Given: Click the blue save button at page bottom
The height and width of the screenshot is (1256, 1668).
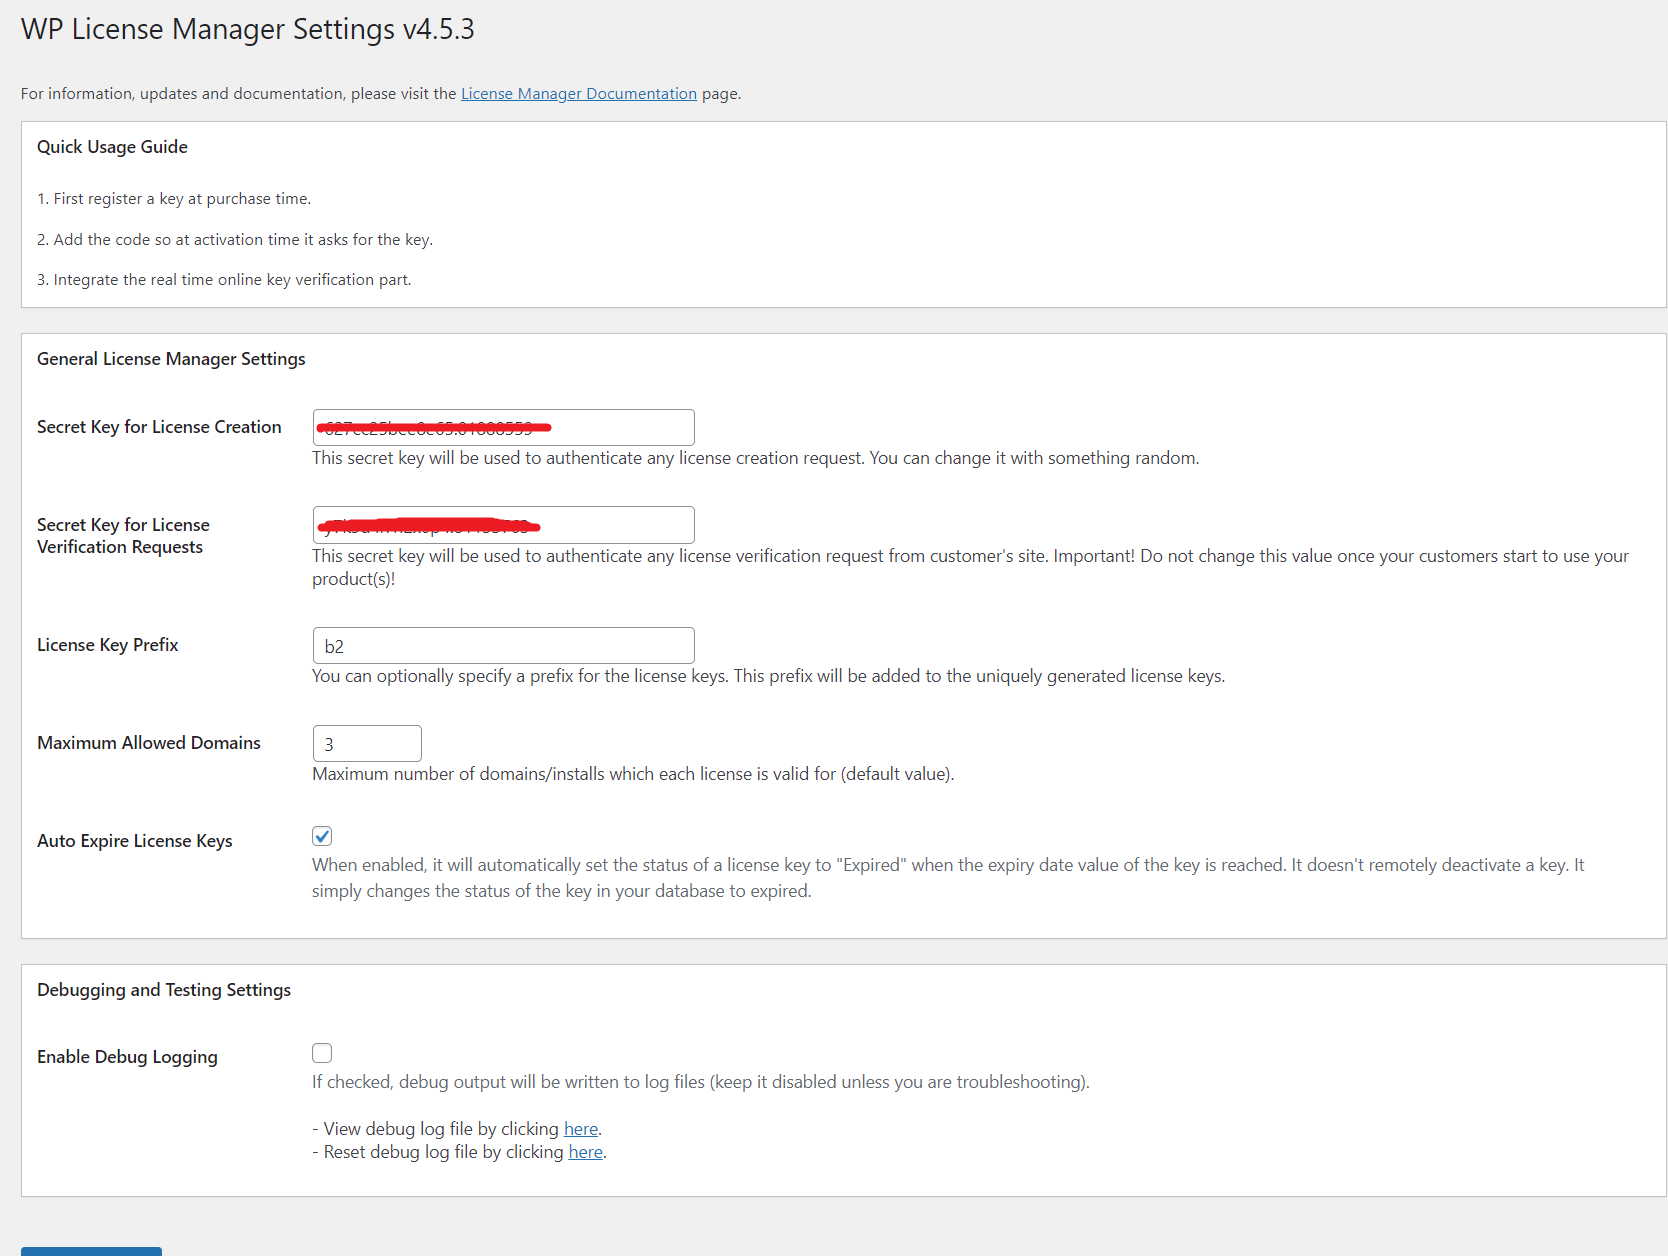Looking at the screenshot, I should coord(91,1251).
